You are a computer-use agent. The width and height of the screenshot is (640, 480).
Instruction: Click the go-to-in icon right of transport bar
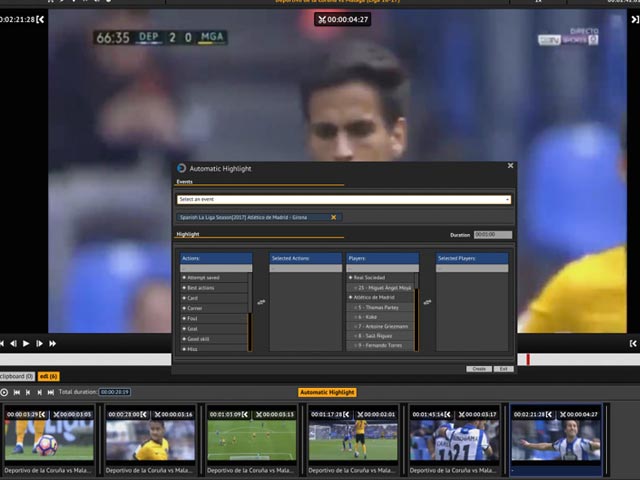click(x=633, y=344)
